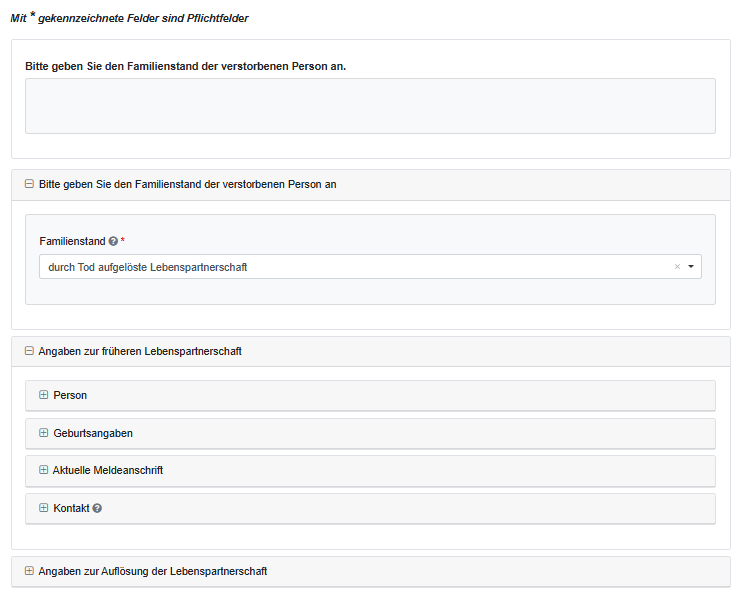This screenshot has height=589, width=742.
Task: Click the help icon next to Familienstand
Action: coord(113,241)
